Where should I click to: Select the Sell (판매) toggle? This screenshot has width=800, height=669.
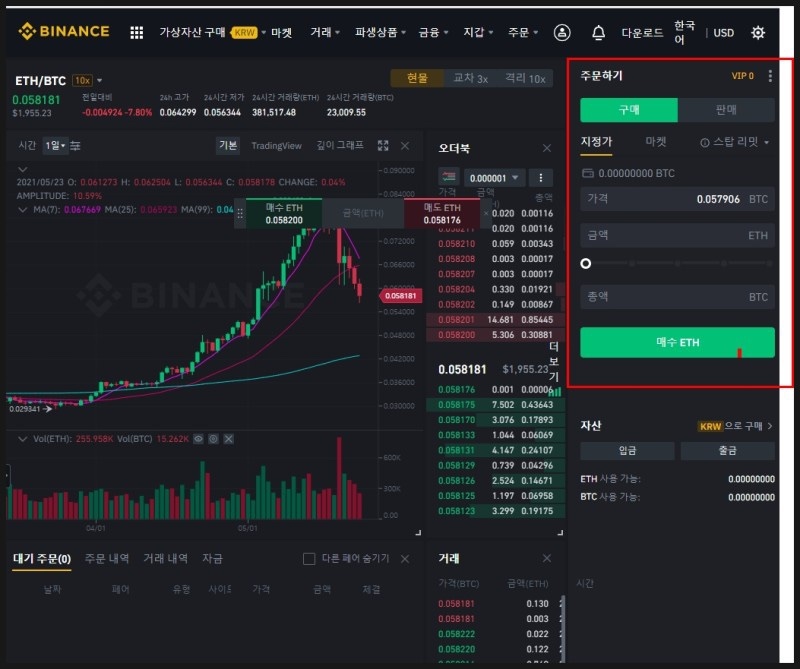click(726, 110)
